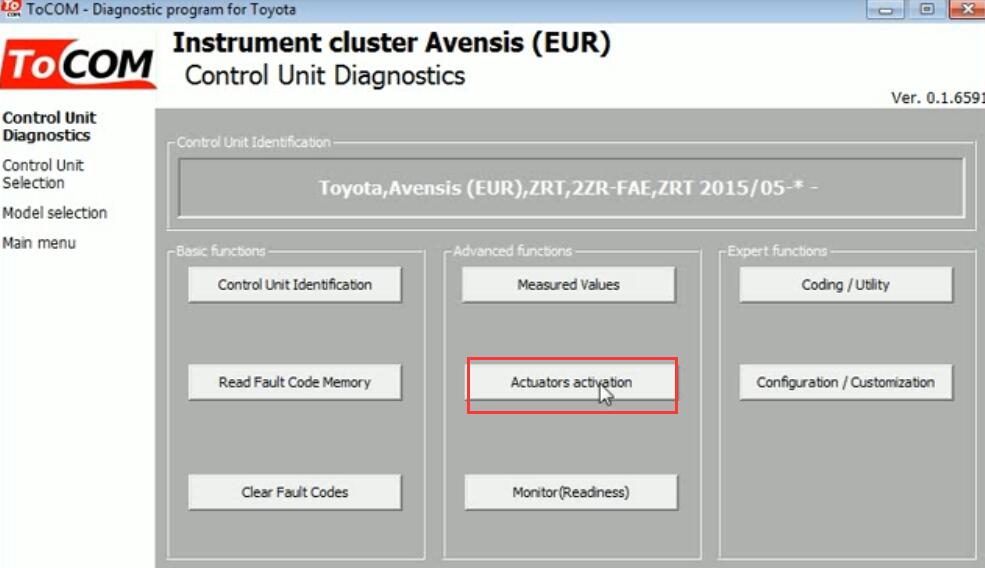985x568 pixels.
Task: Open Coding / Utility
Action: (x=846, y=285)
